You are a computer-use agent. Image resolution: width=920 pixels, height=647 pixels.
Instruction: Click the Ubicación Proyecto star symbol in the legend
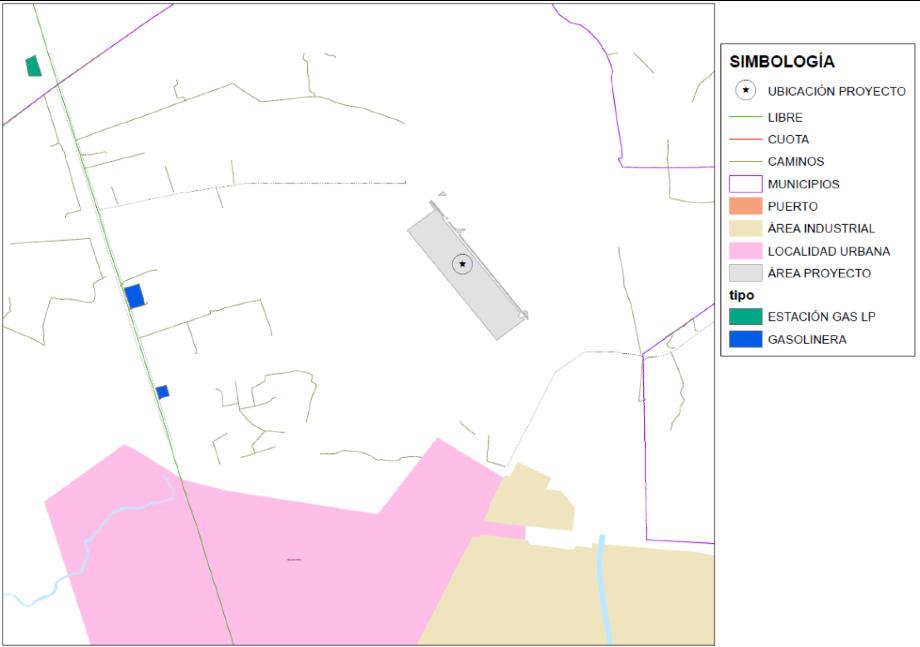(x=745, y=90)
